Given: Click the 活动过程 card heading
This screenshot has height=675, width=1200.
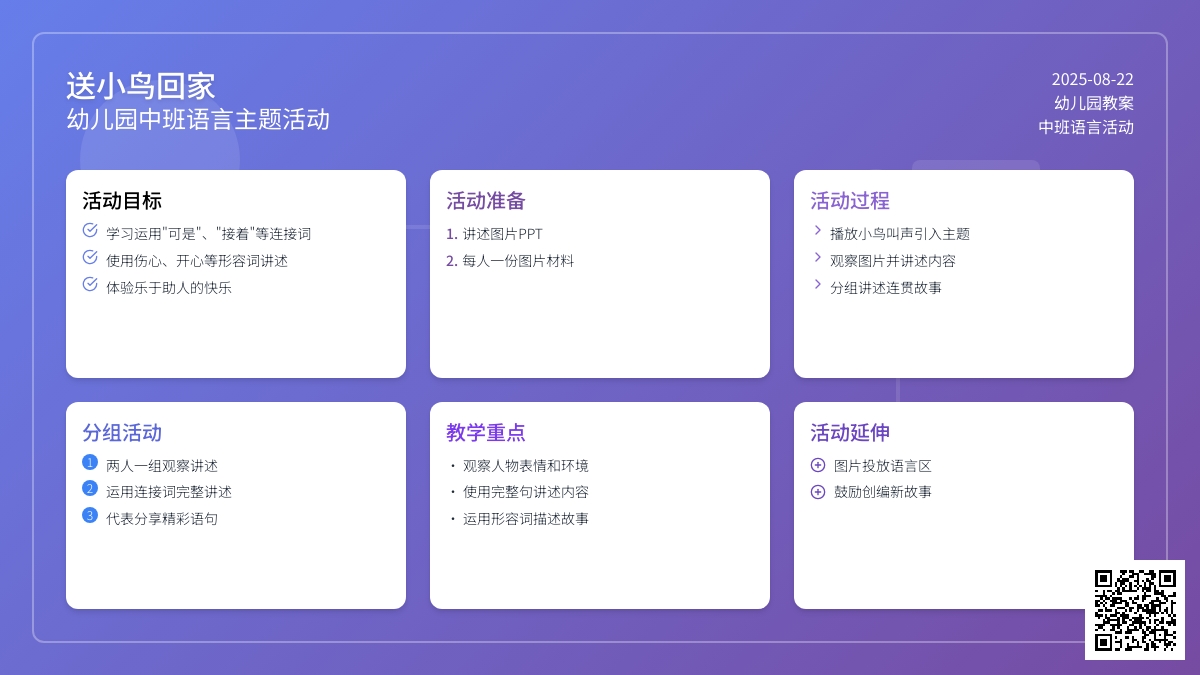Looking at the screenshot, I should click(850, 201).
